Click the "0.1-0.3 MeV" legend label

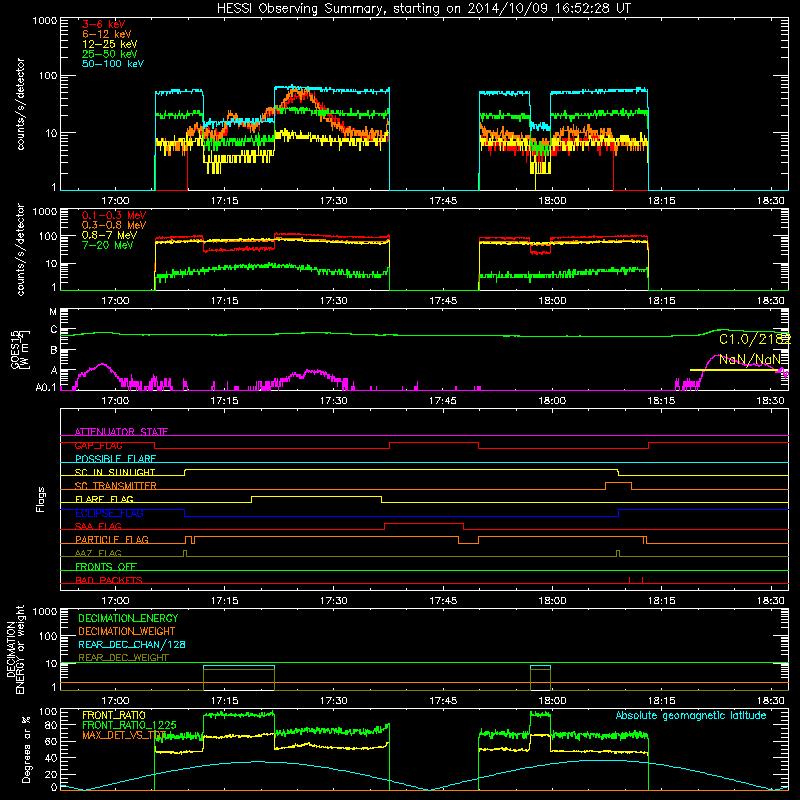coord(114,215)
